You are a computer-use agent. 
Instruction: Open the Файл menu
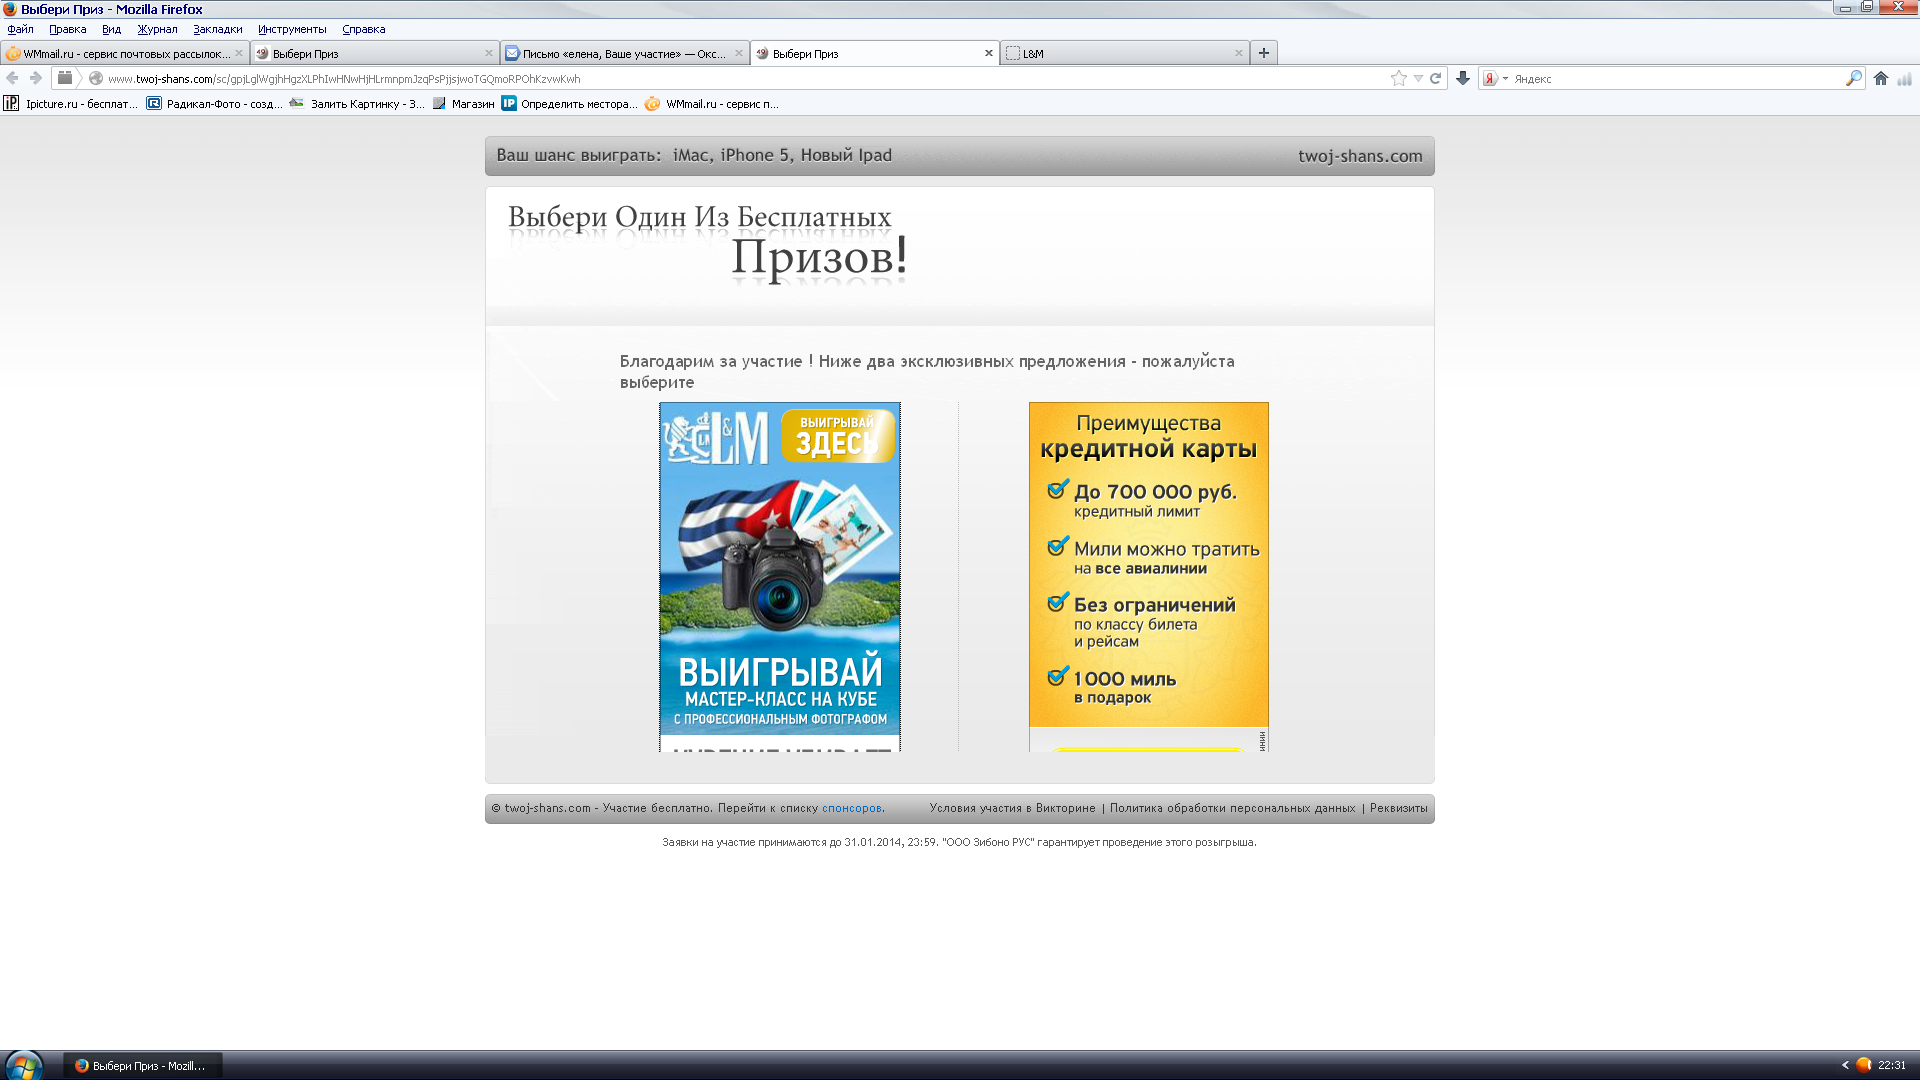(21, 29)
